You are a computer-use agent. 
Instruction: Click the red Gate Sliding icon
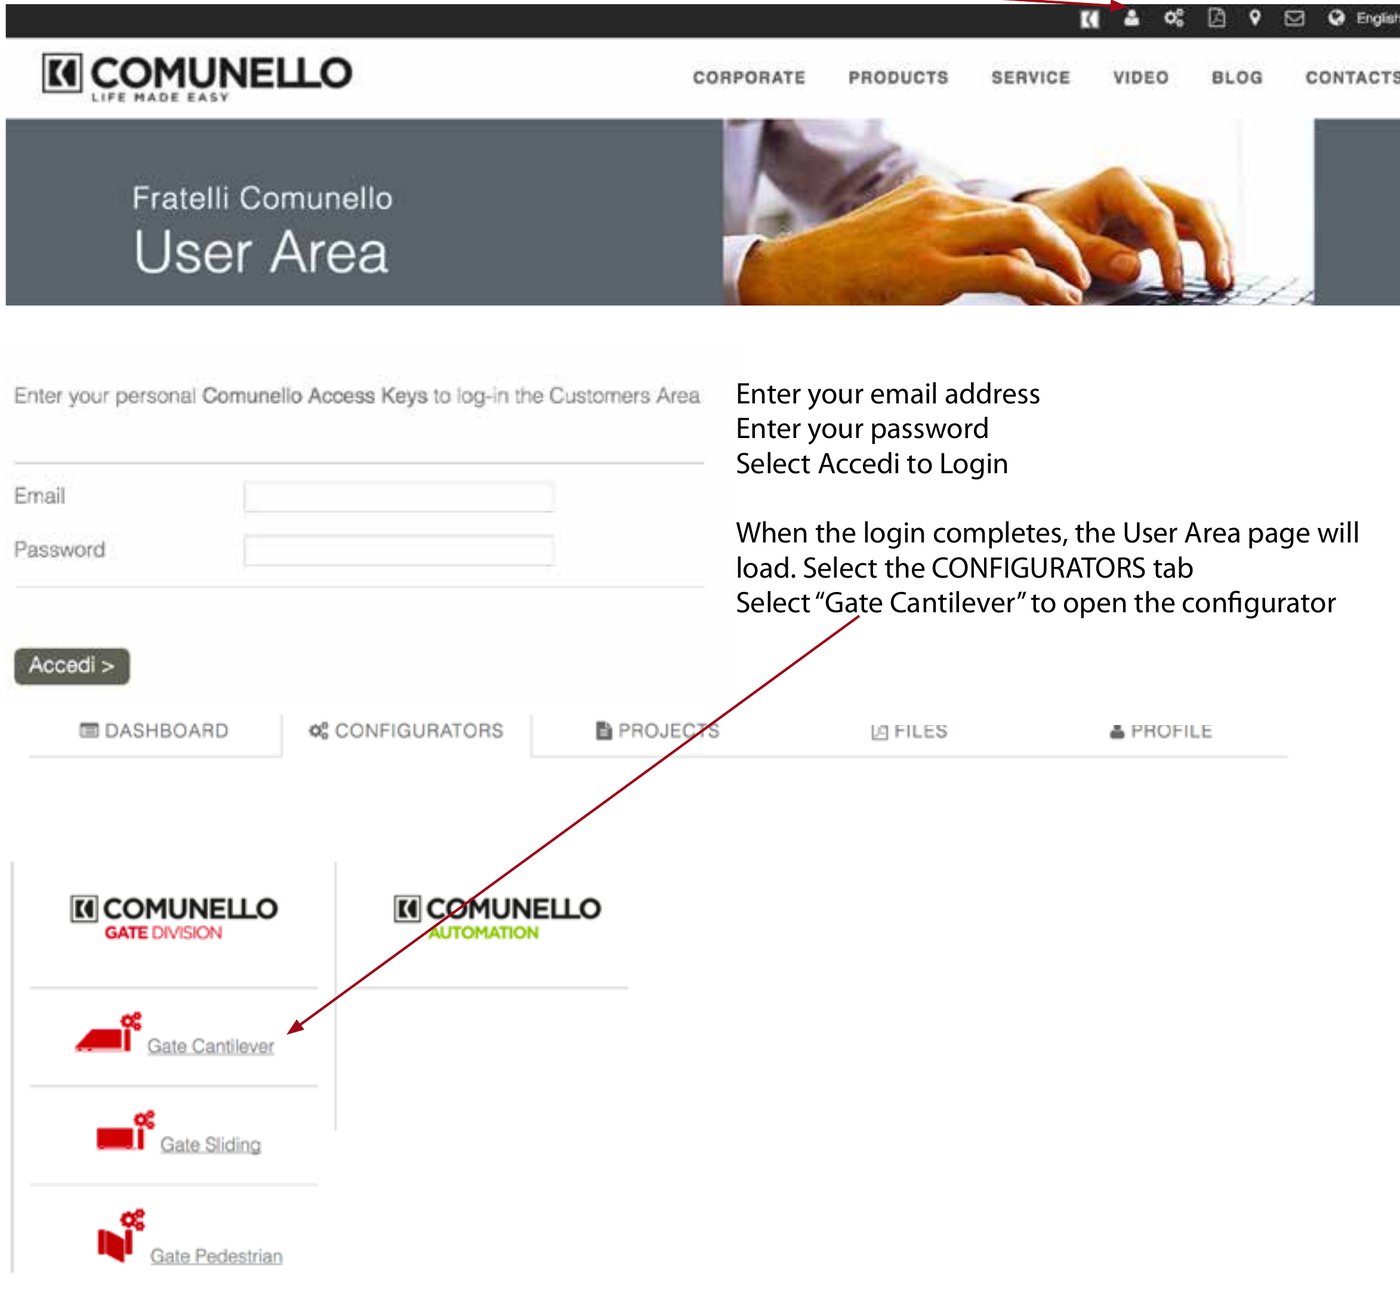(126, 1131)
